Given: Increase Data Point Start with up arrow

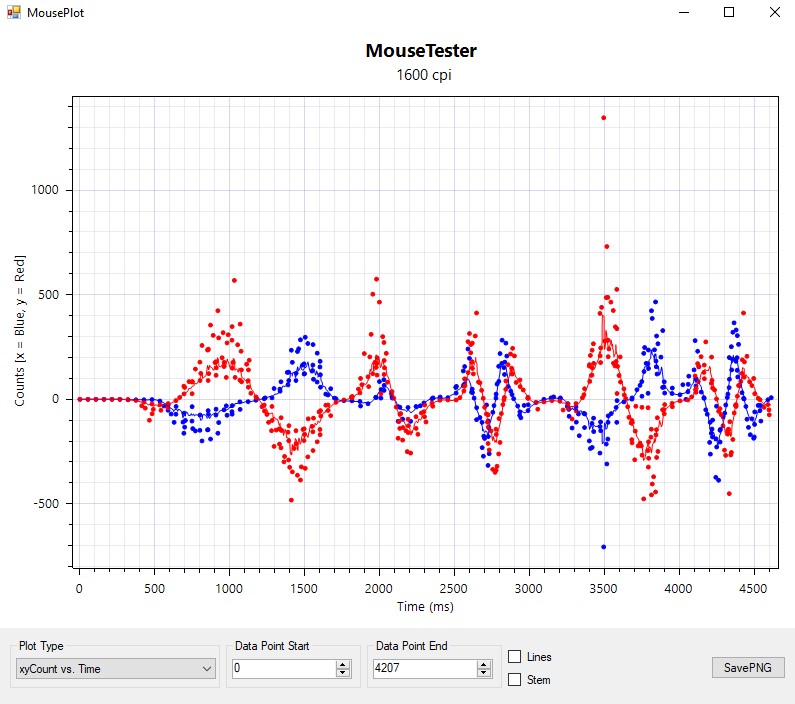Looking at the screenshot, I should 343,664.
